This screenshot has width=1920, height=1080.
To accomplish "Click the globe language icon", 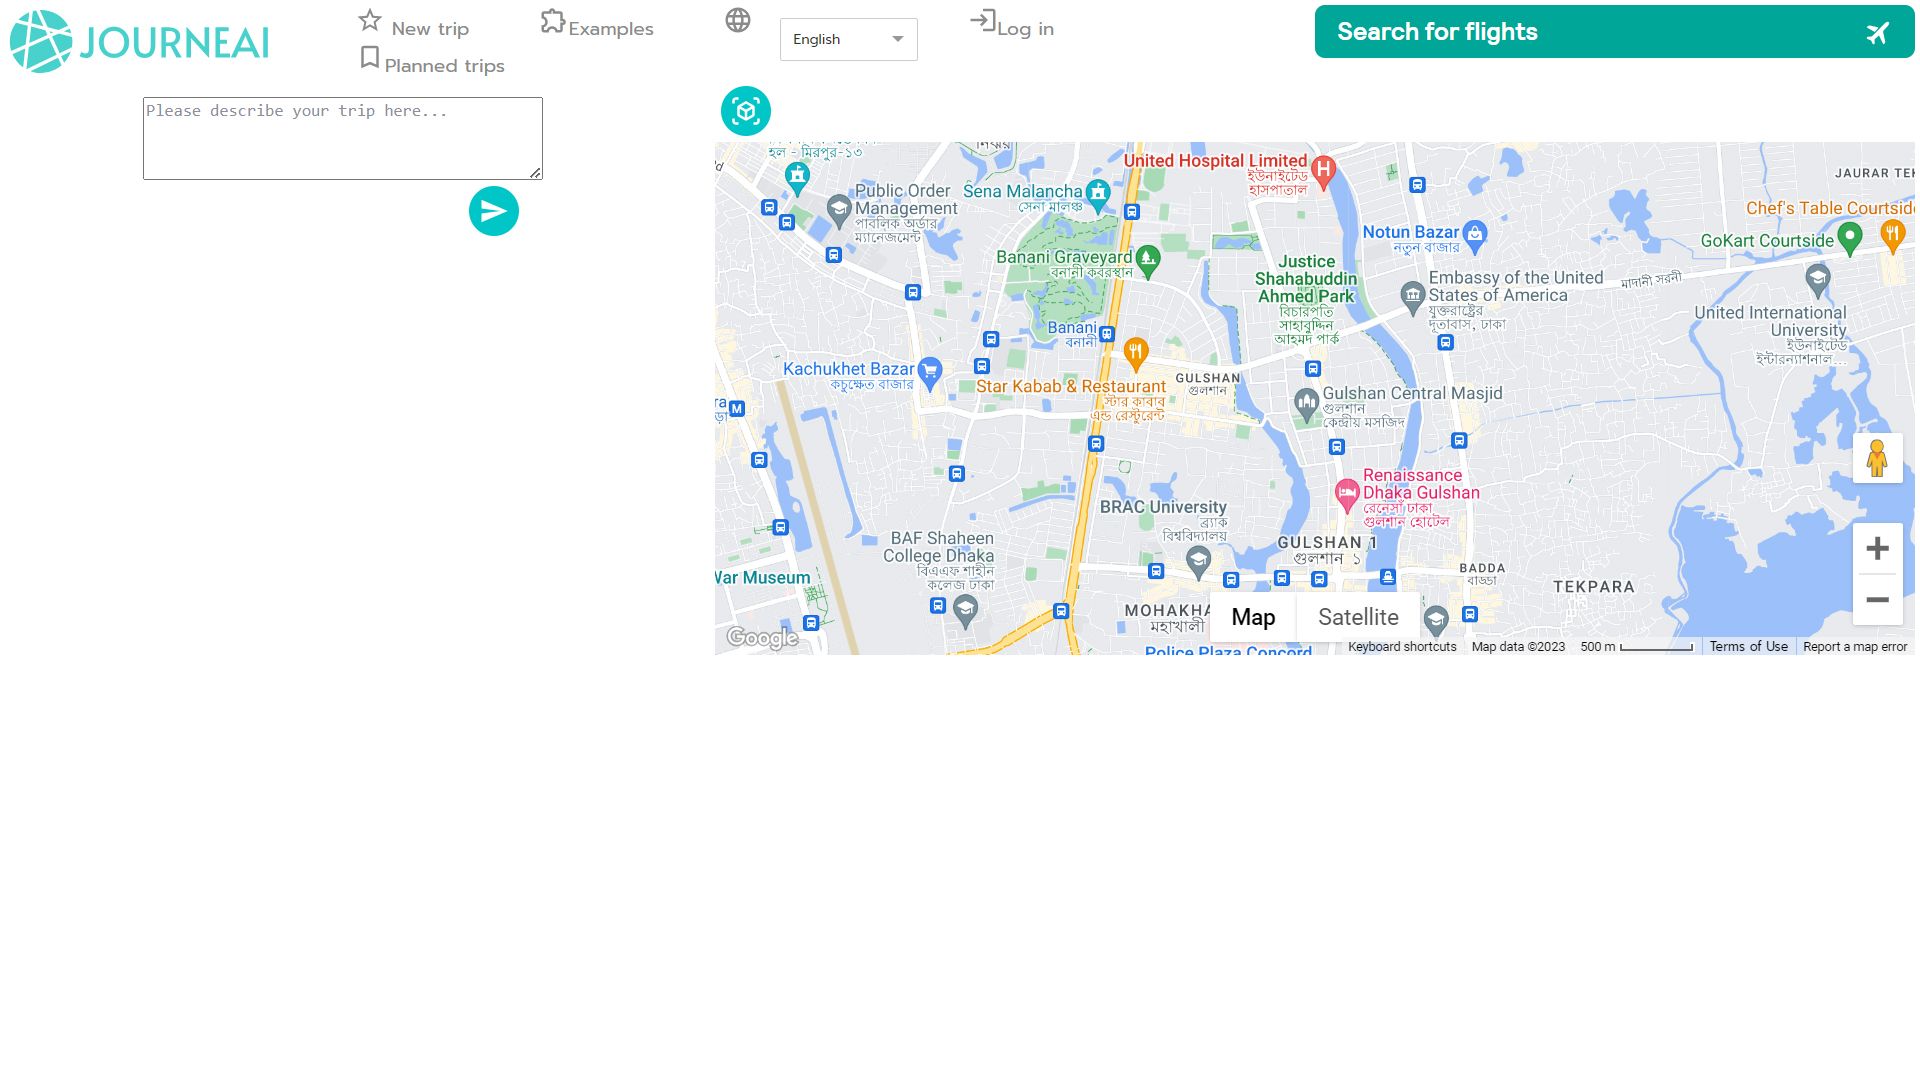I will 738,20.
